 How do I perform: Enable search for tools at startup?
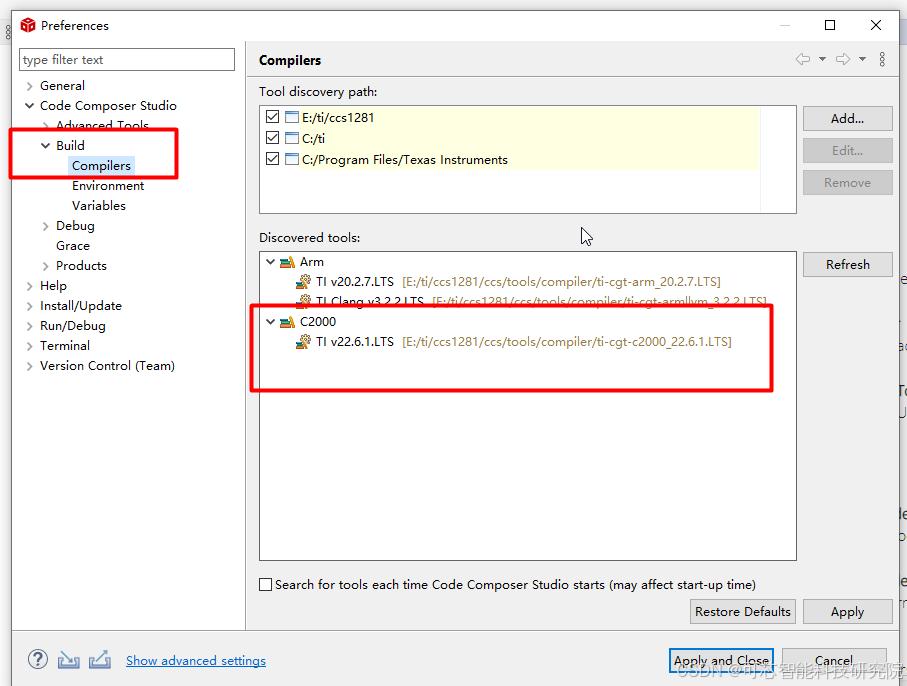(x=266, y=584)
